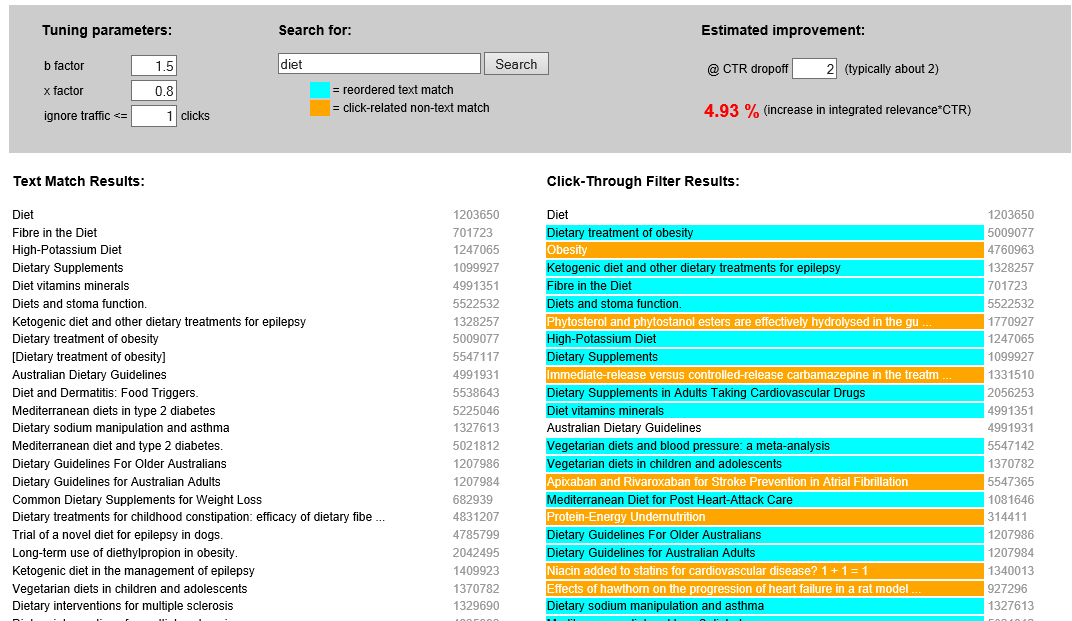1072x621 pixels.
Task: Select 'Diet and Dermatitis: Food Triggers.' result
Action: tap(105, 393)
